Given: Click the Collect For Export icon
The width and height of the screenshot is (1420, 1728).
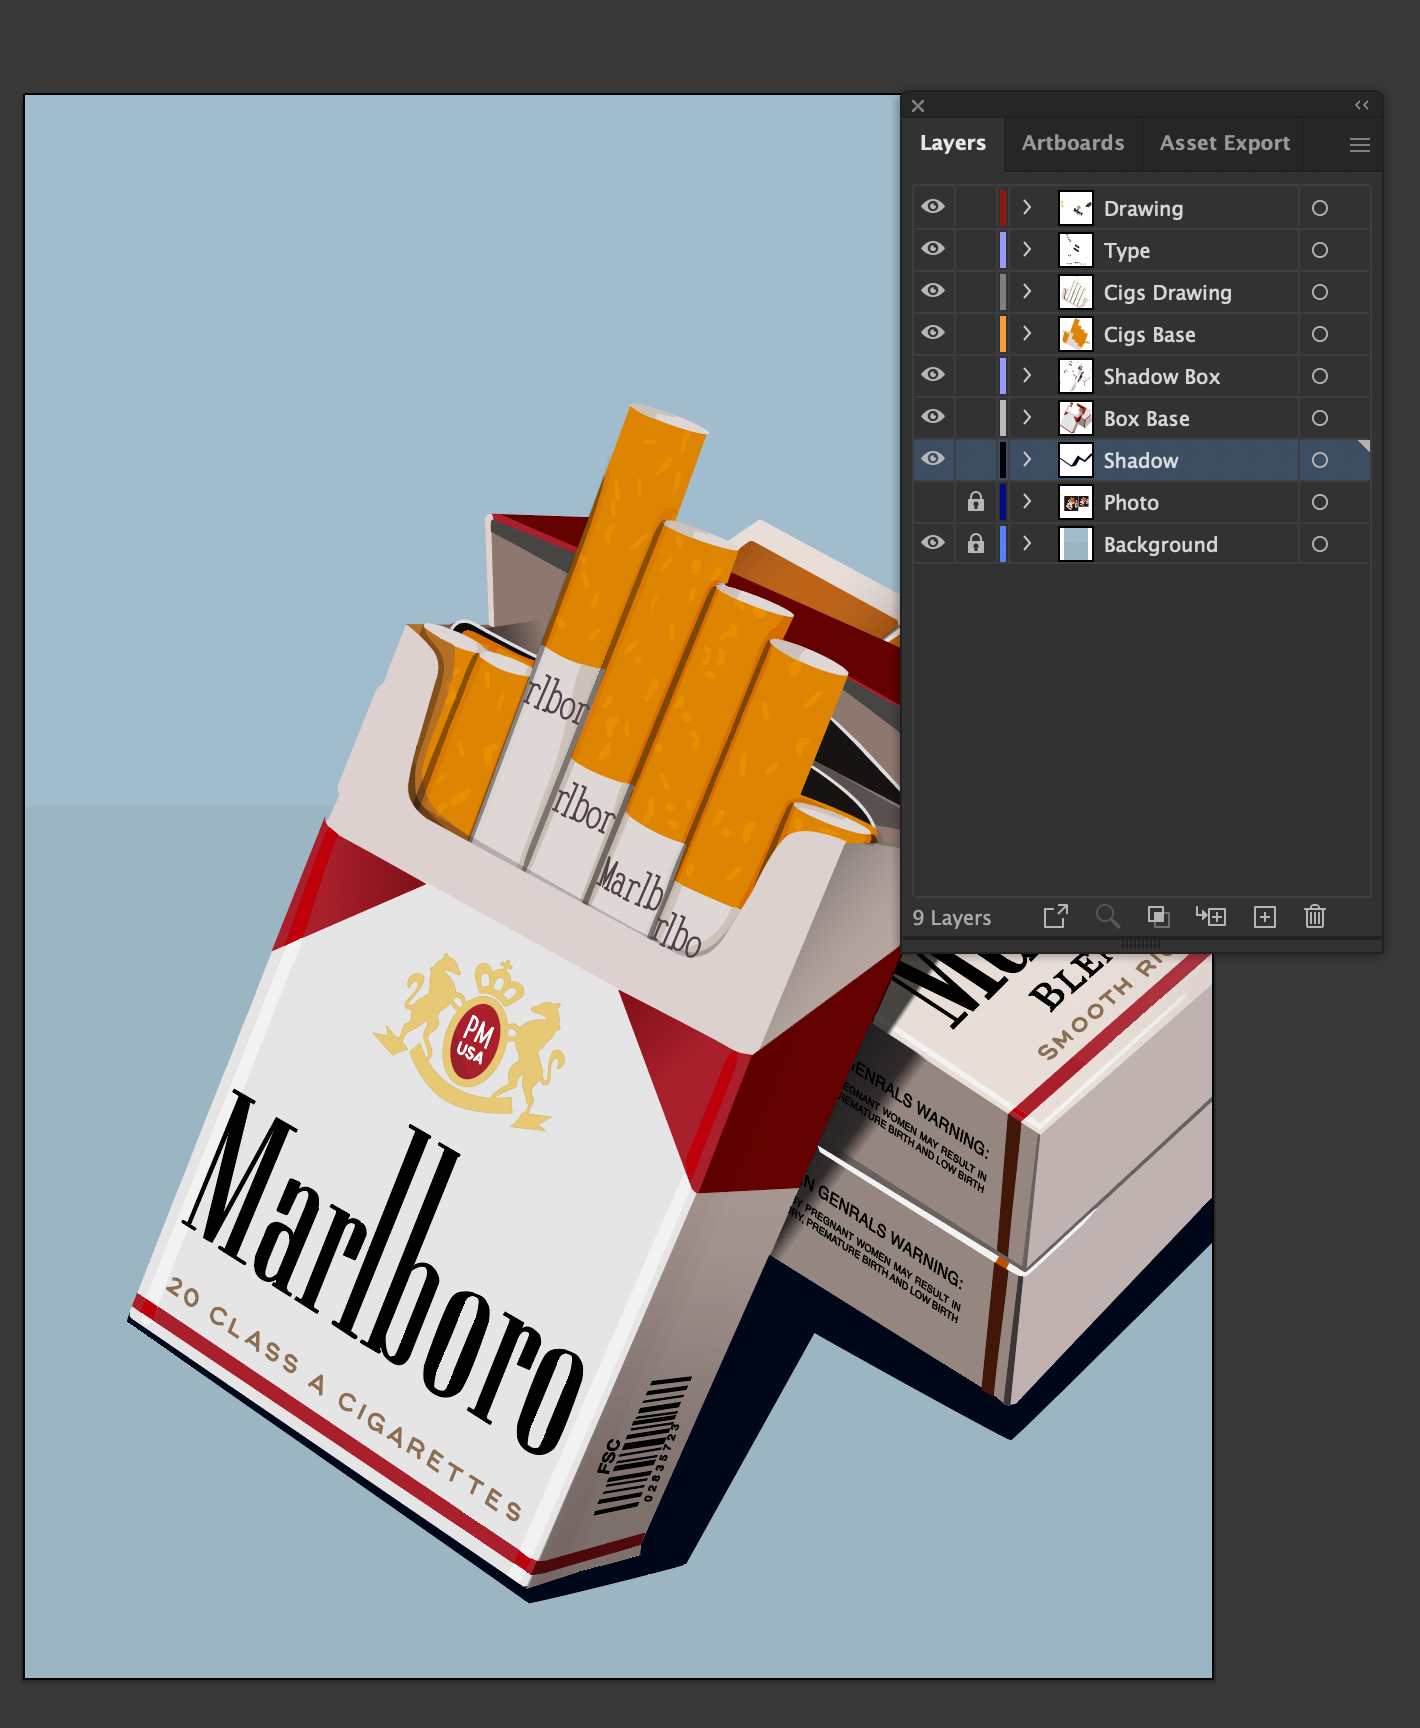Looking at the screenshot, I should (x=1056, y=916).
